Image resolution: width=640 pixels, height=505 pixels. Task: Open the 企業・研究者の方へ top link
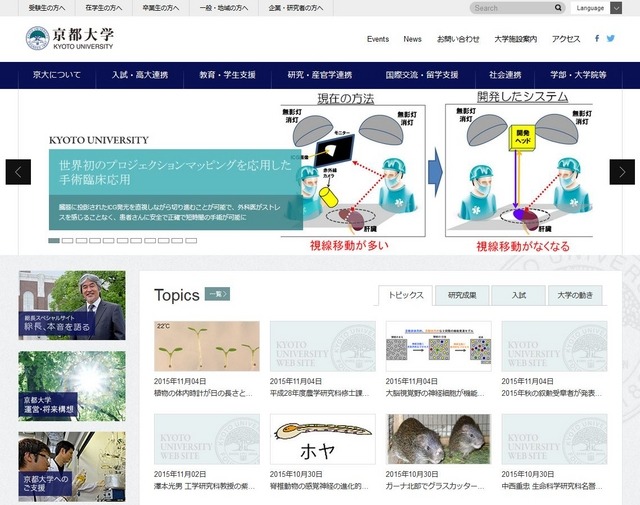tap(296, 8)
